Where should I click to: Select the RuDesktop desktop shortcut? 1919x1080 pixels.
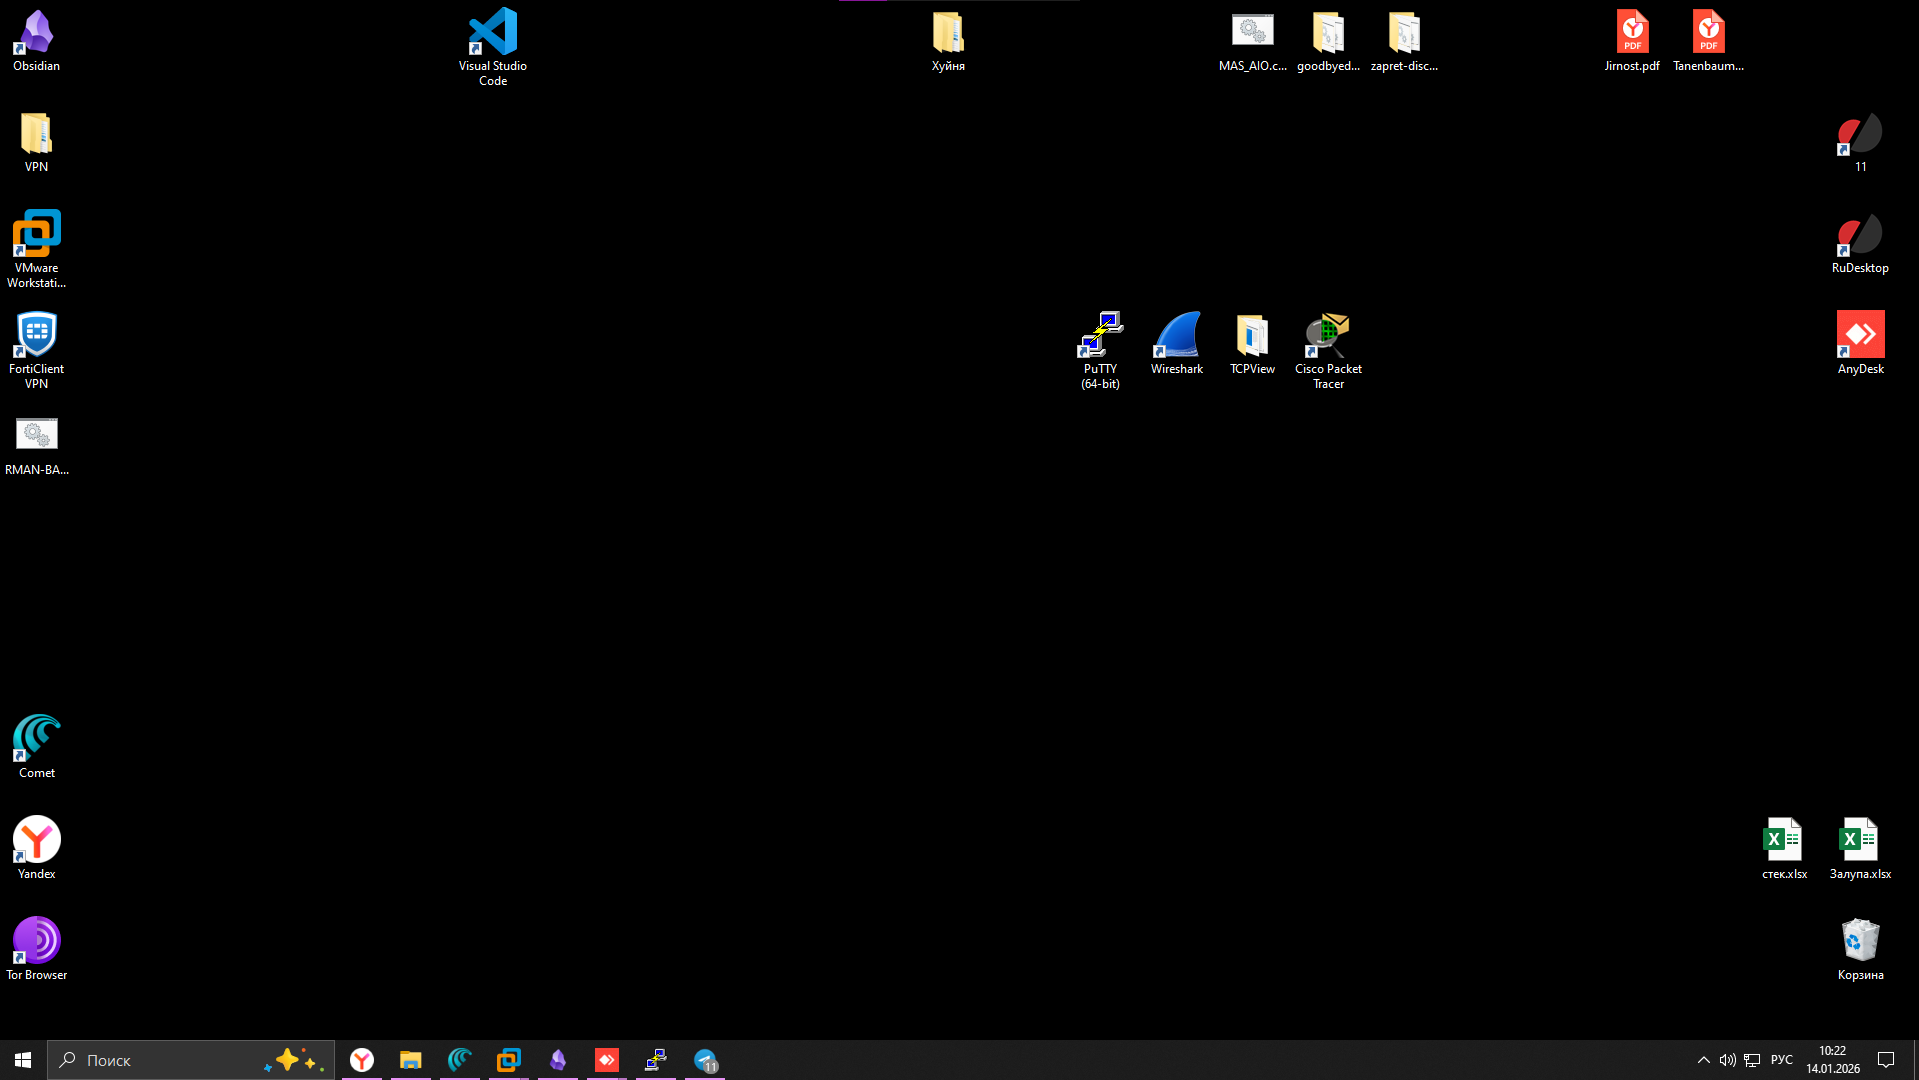click(x=1861, y=243)
